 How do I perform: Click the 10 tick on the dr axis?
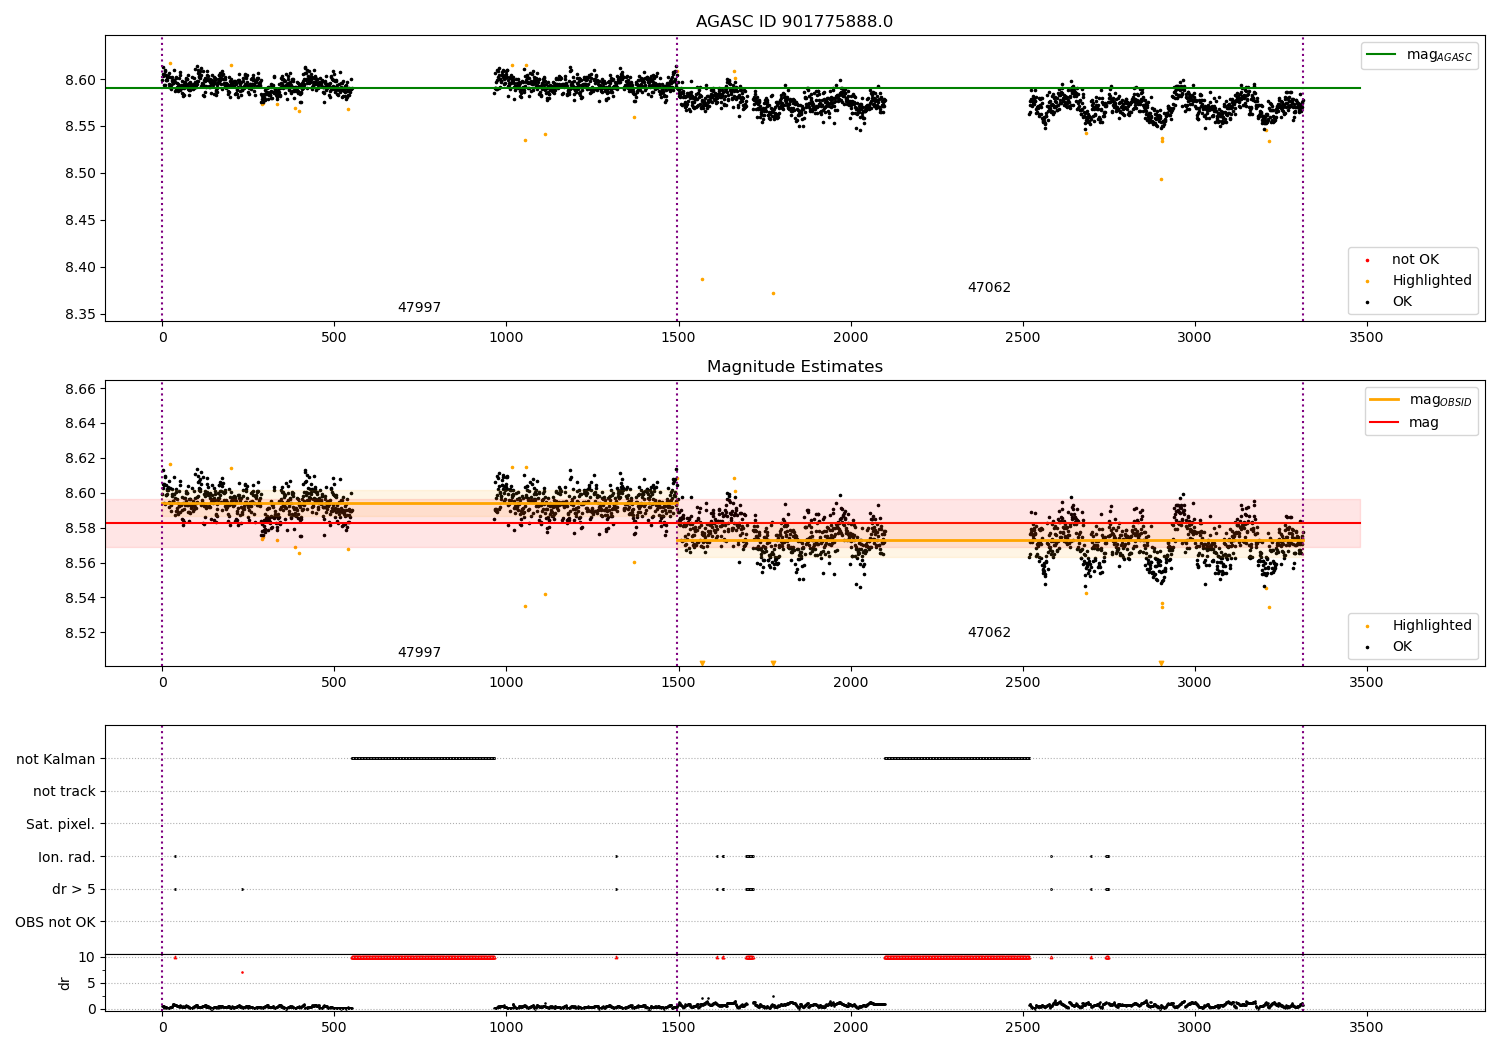[x=87, y=957]
